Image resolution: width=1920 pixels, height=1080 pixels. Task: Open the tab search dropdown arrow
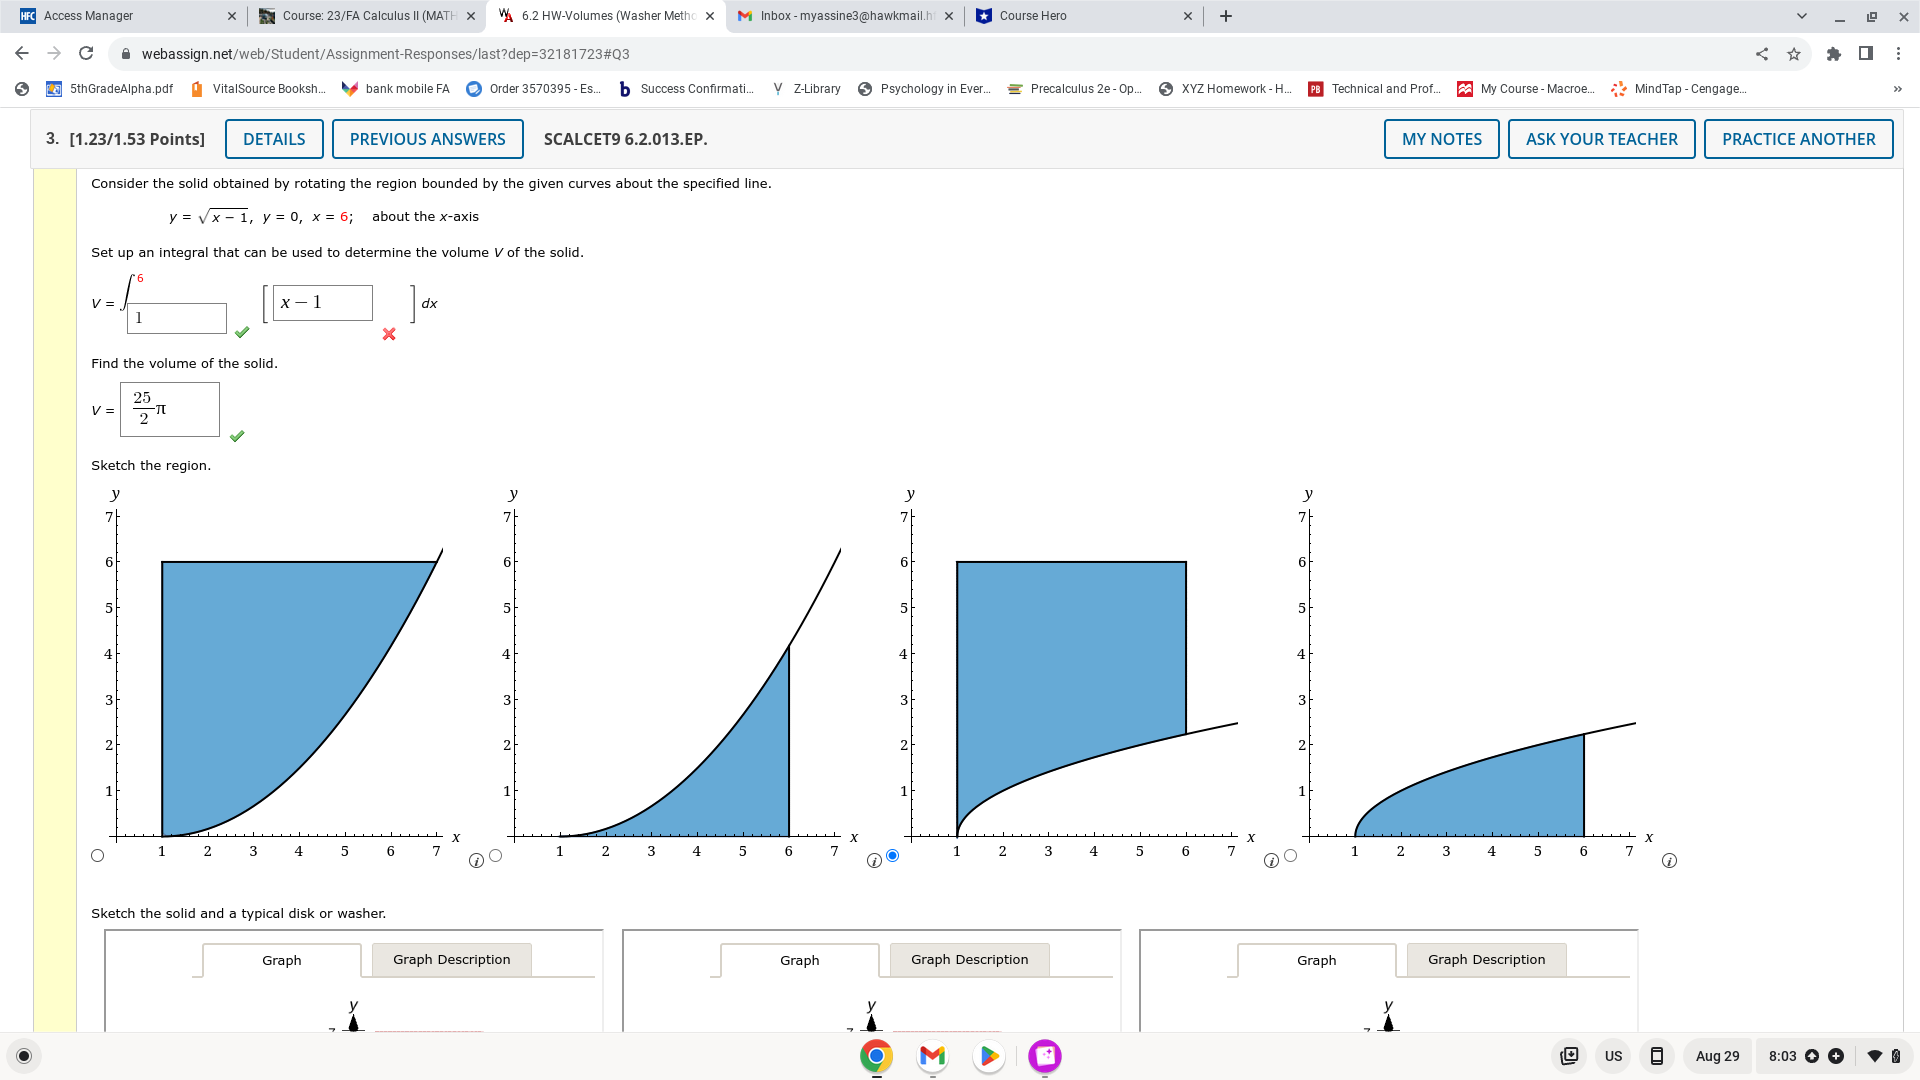tap(1801, 16)
